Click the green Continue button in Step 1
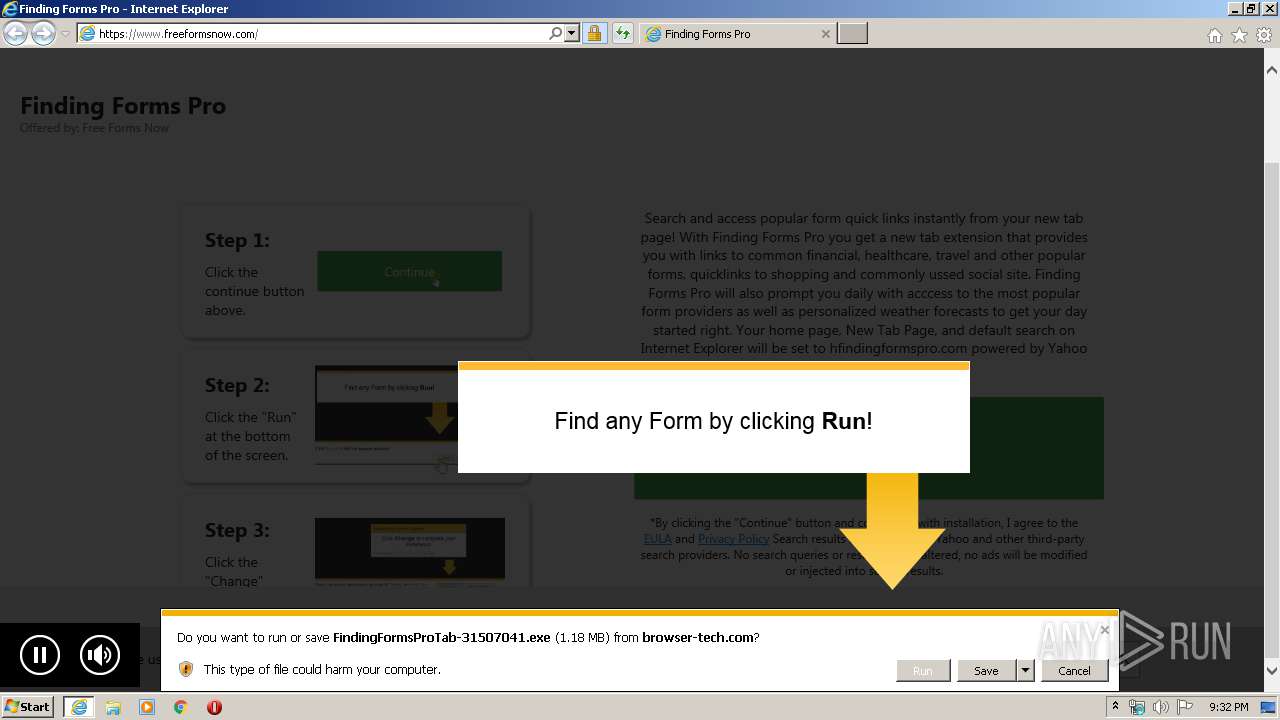 coord(410,272)
